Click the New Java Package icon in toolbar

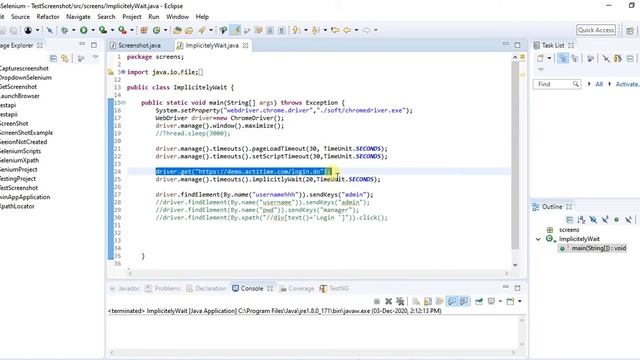[x=144, y=30]
